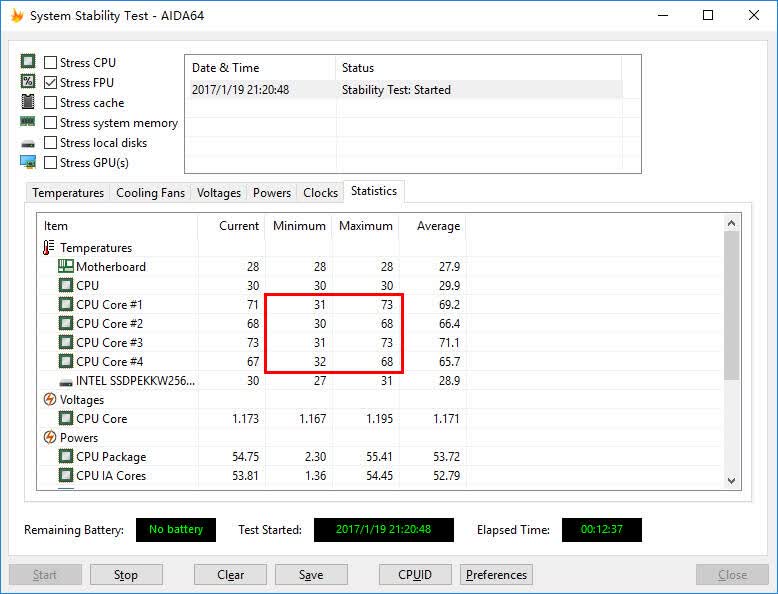Click the thermometer icon for Temperatures group
Image resolution: width=778 pixels, height=594 pixels.
click(49, 247)
